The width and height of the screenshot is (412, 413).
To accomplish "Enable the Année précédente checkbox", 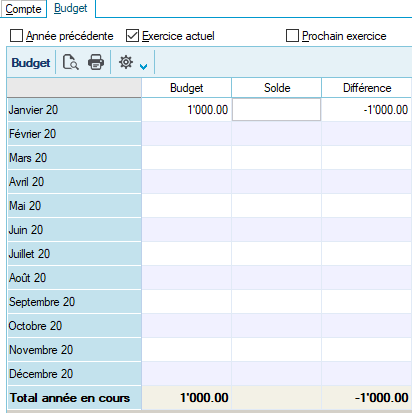I will coord(16,36).
